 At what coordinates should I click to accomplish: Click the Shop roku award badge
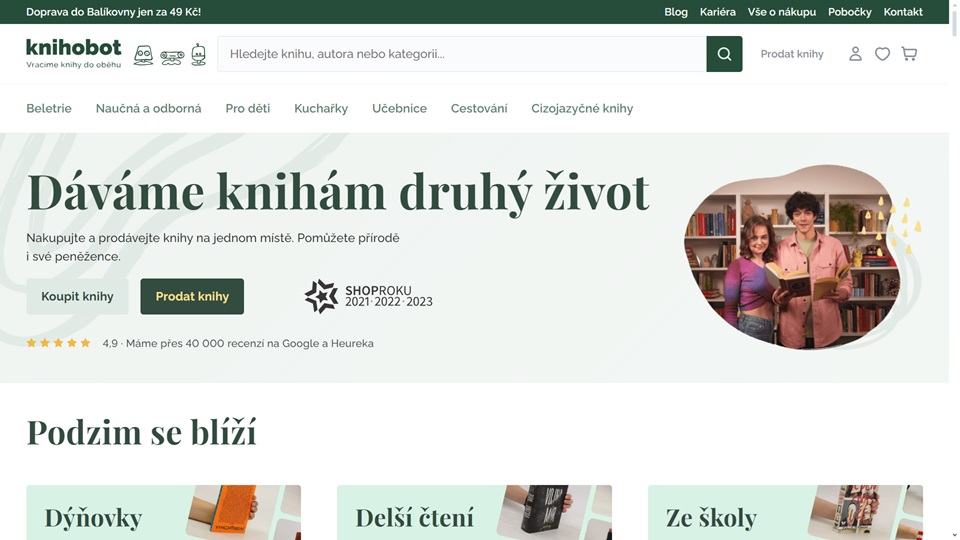tap(368, 296)
